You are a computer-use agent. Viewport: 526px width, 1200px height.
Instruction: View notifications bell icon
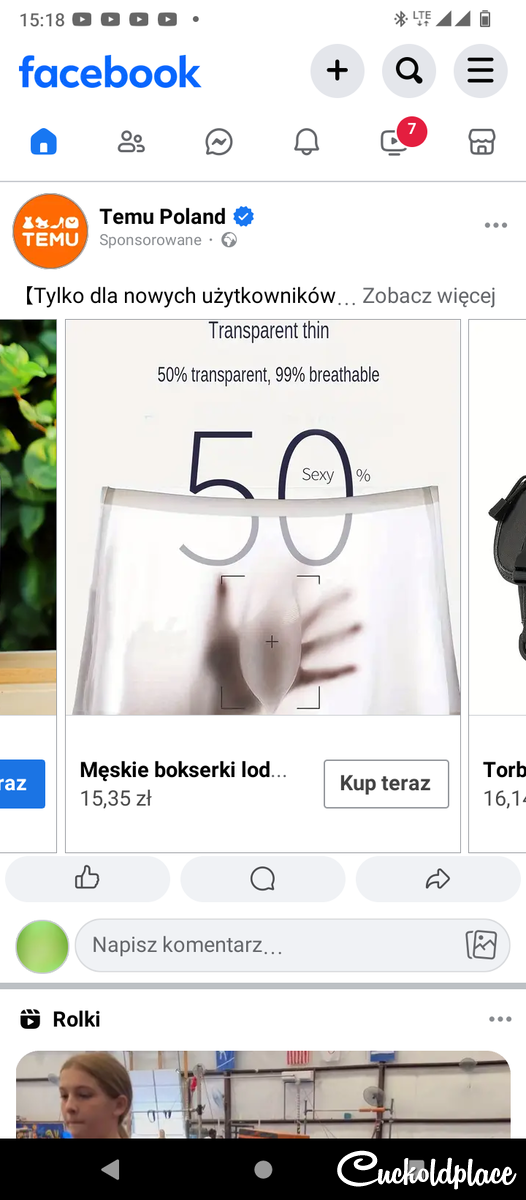click(307, 142)
